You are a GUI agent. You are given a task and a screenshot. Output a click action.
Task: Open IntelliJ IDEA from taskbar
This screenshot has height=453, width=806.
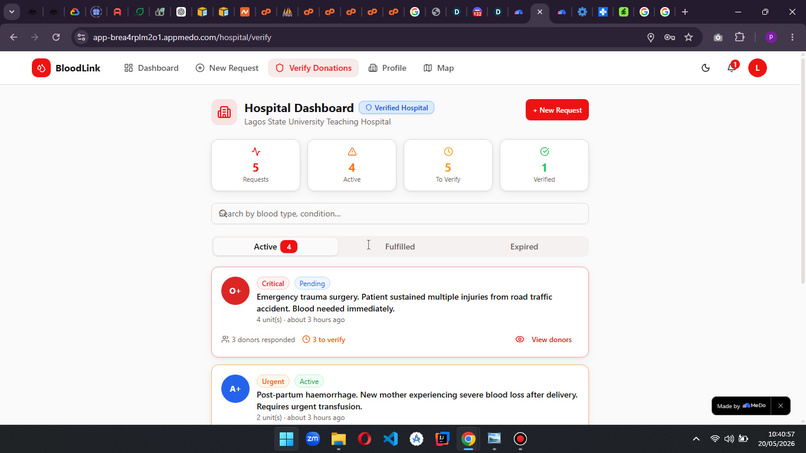pos(442,439)
